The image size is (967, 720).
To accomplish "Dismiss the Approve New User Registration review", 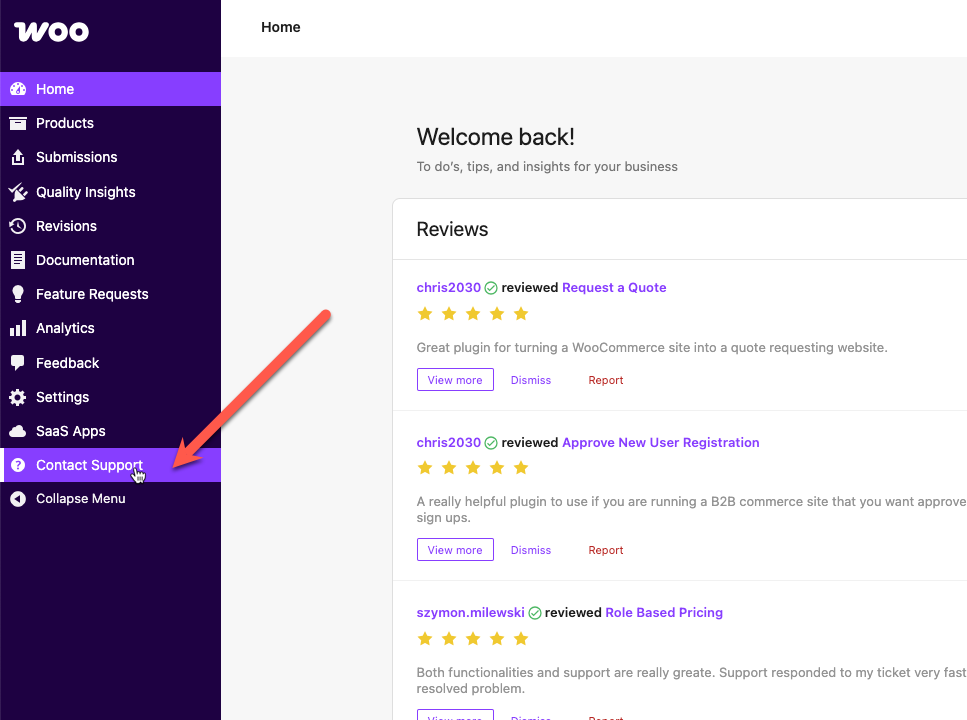I will tap(531, 550).
